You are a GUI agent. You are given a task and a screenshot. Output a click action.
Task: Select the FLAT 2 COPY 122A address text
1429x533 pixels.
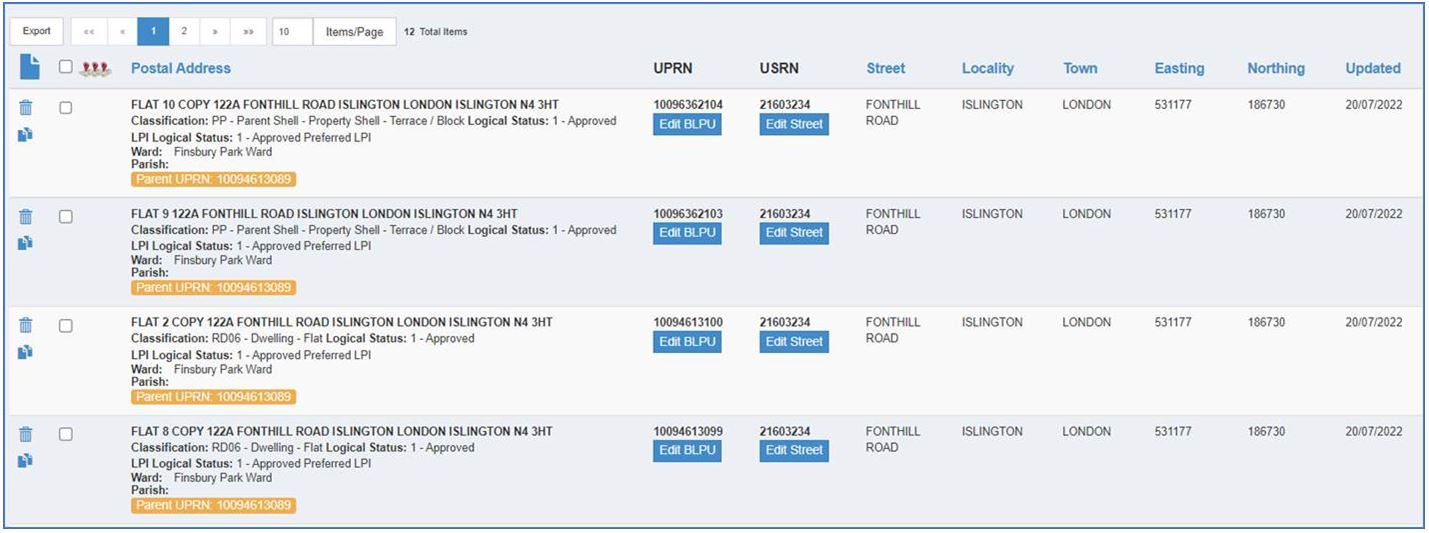(342, 322)
